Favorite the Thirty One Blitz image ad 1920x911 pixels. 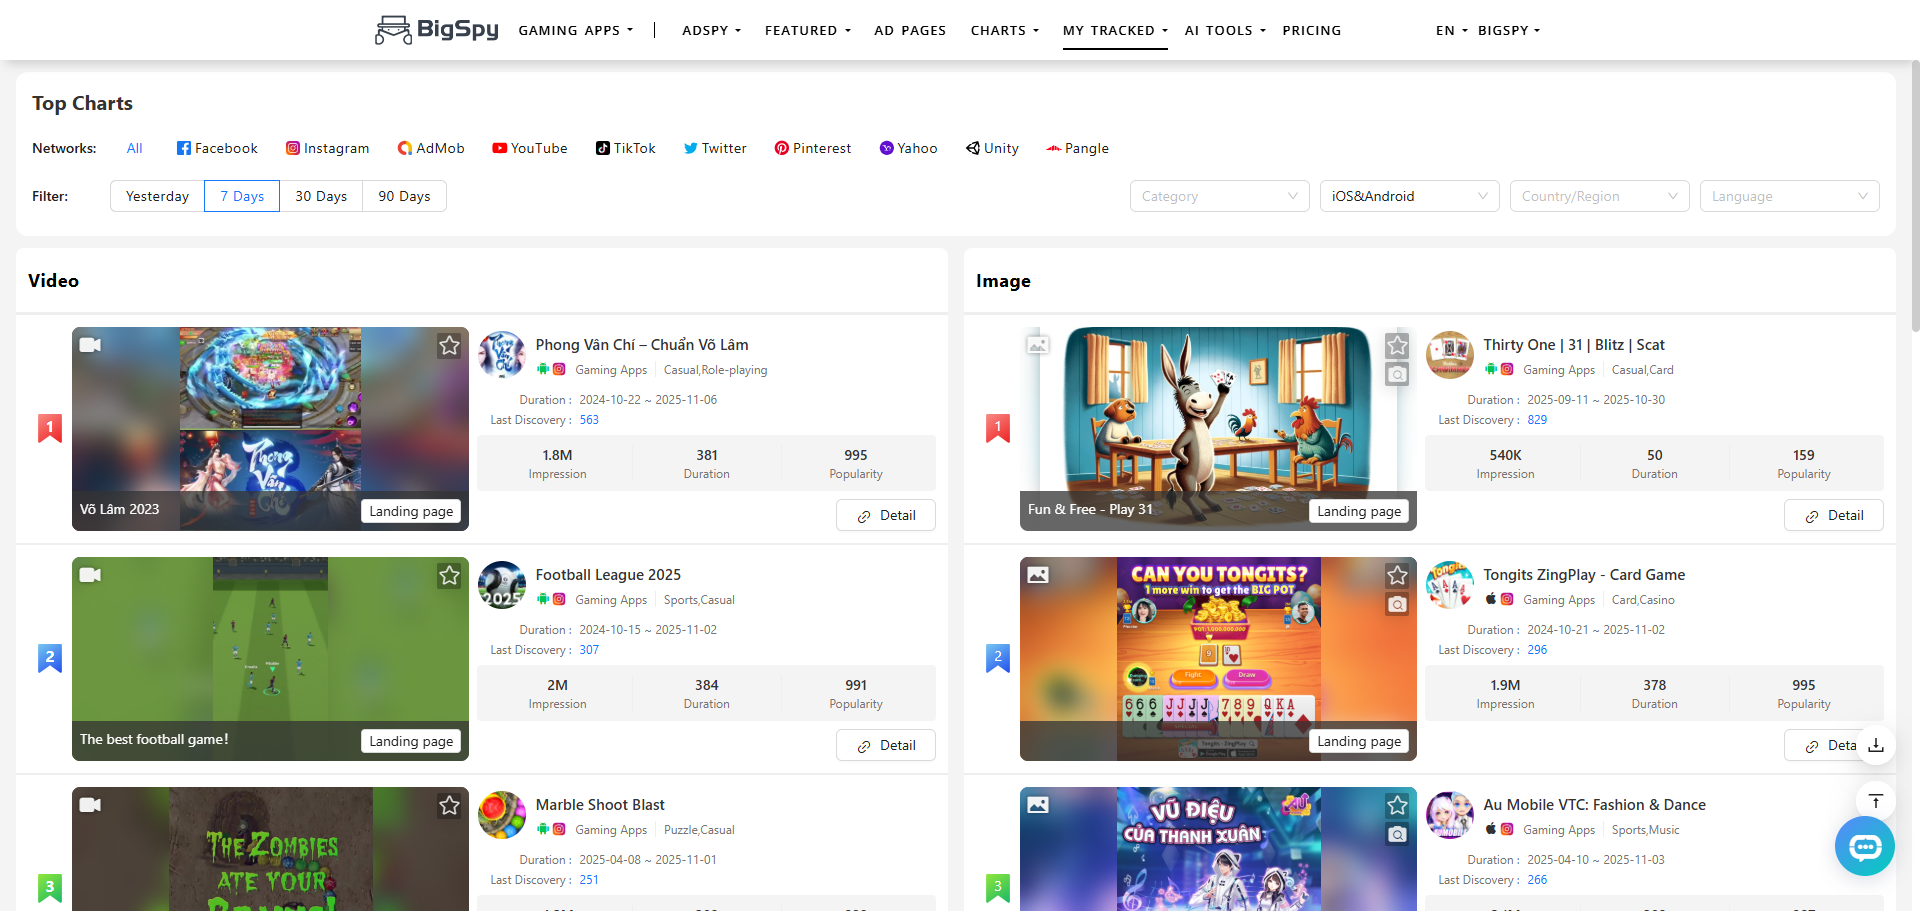point(1396,345)
